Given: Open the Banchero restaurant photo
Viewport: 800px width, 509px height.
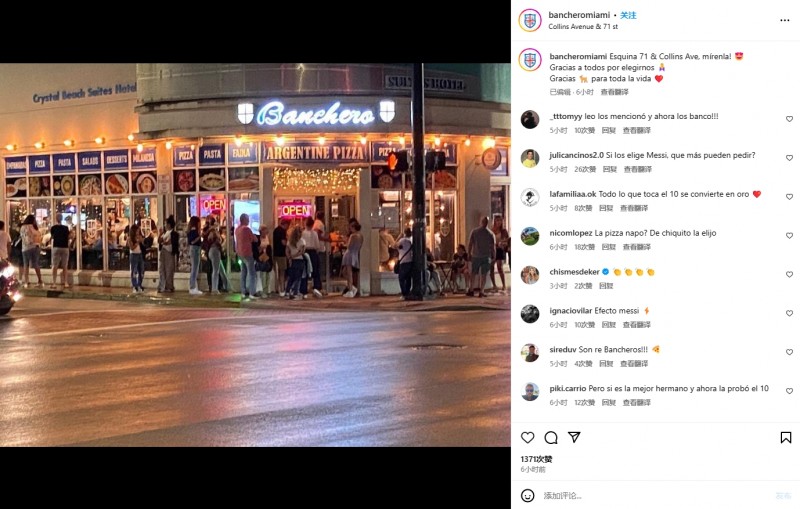Looking at the screenshot, I should coord(255,254).
